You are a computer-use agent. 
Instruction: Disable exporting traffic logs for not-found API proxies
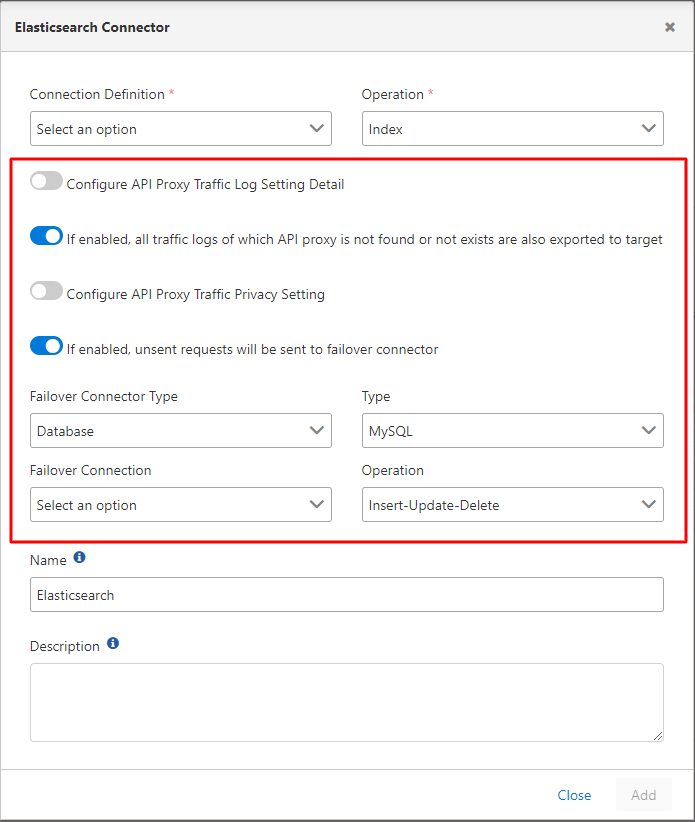click(x=46, y=237)
